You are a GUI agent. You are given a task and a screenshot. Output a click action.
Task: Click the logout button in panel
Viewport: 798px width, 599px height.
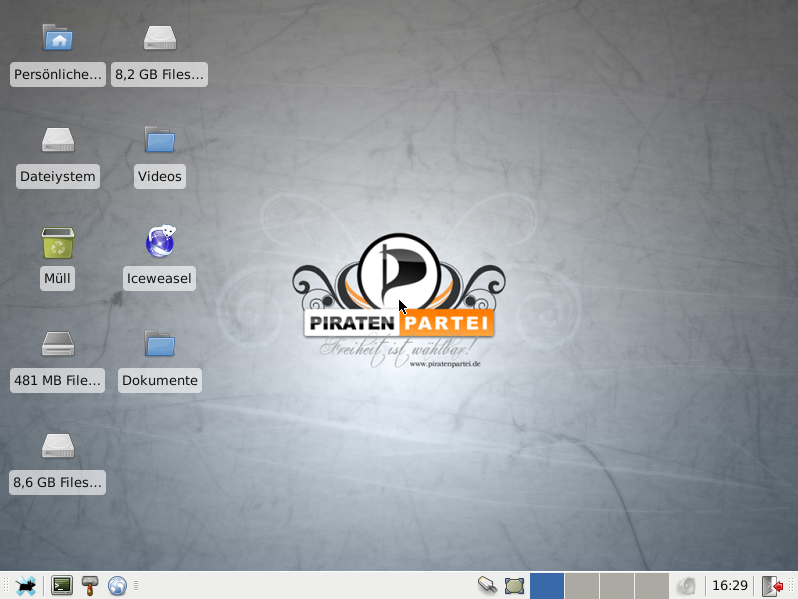click(x=772, y=586)
